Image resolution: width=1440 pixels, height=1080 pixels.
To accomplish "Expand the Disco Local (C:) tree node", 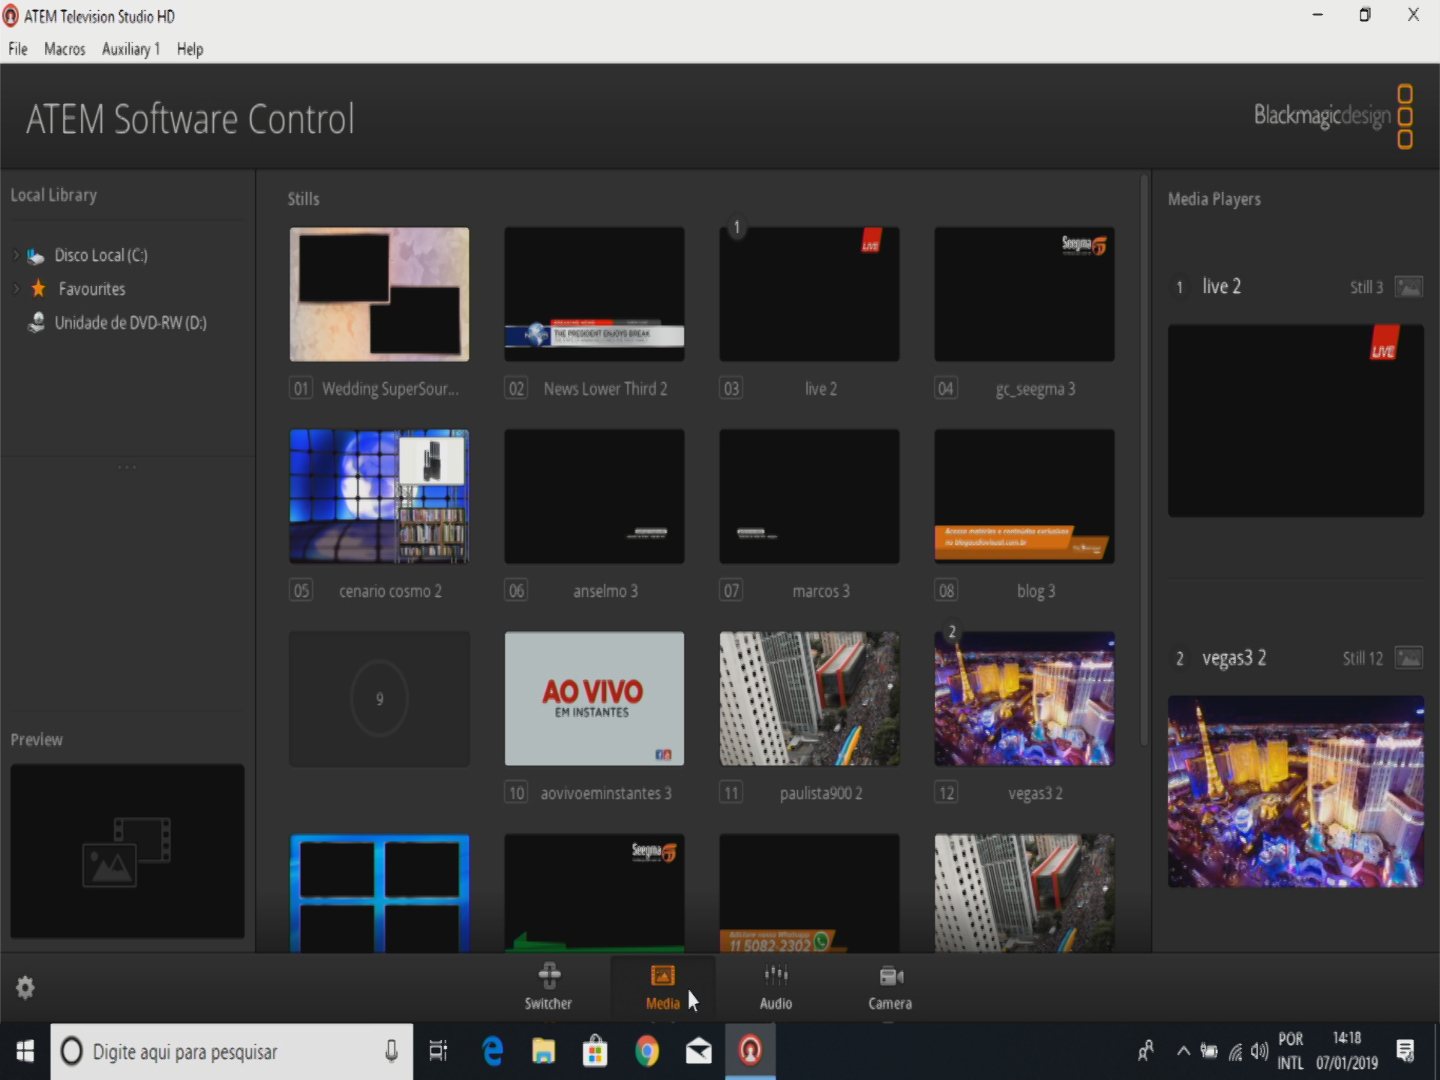I will (16, 256).
